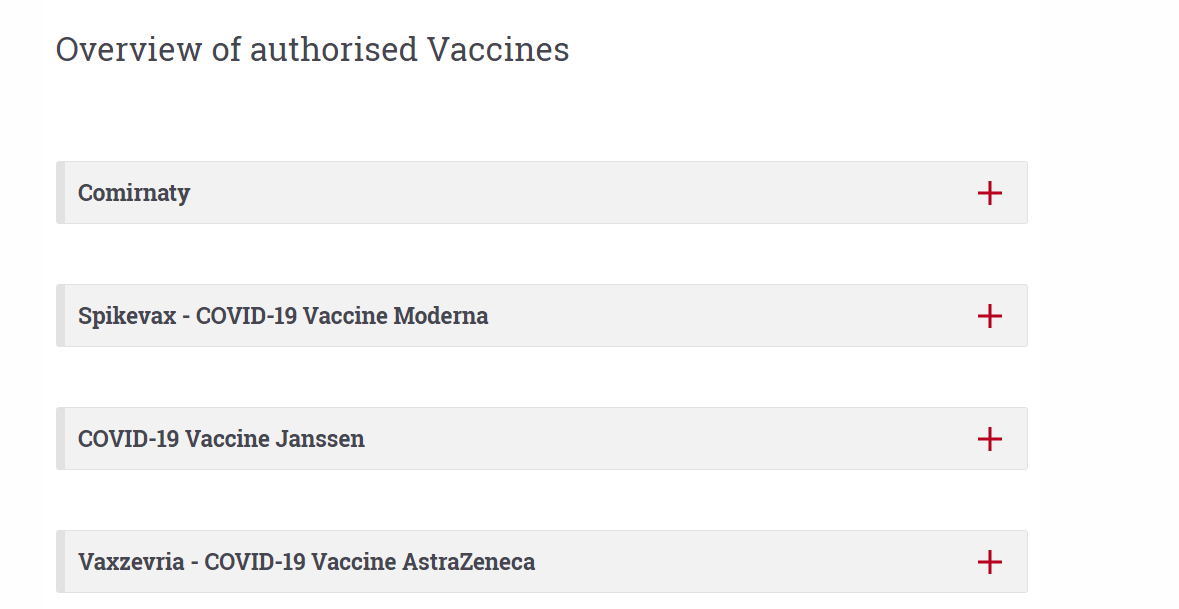The image size is (1179, 609).
Task: Open the COVID-19 Vaccine Janssen accordion panel
Action: 540,439
